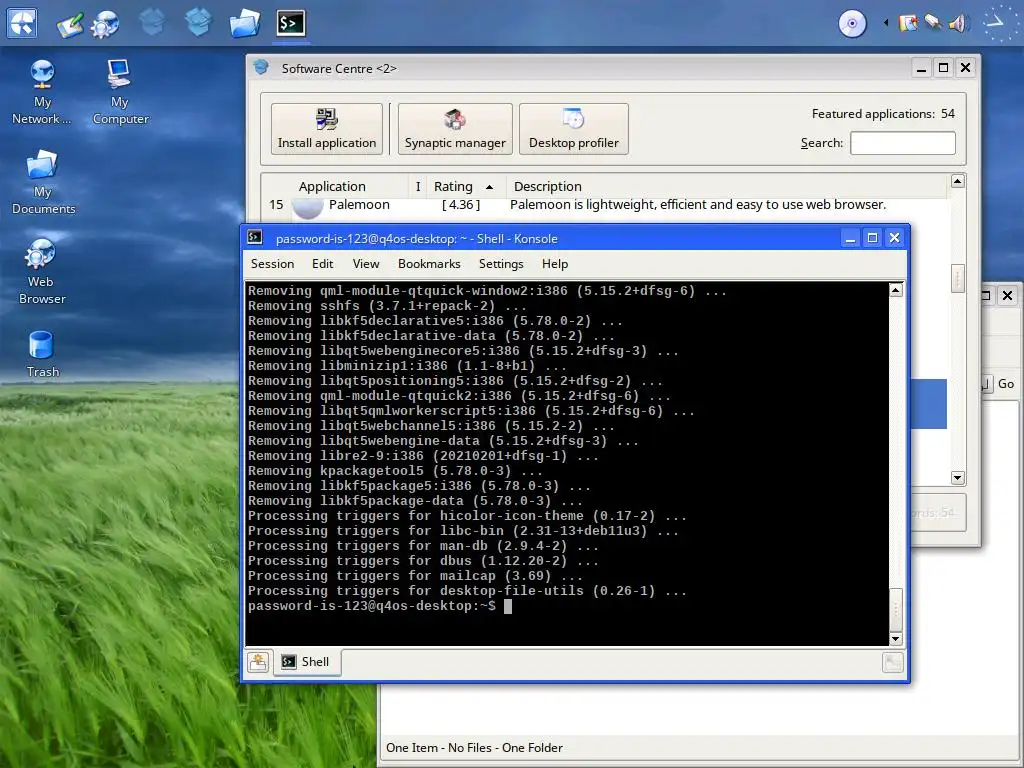Screen dimensions: 1024x768
Task: Open the network plug tray icon
Action: [x=933, y=23]
